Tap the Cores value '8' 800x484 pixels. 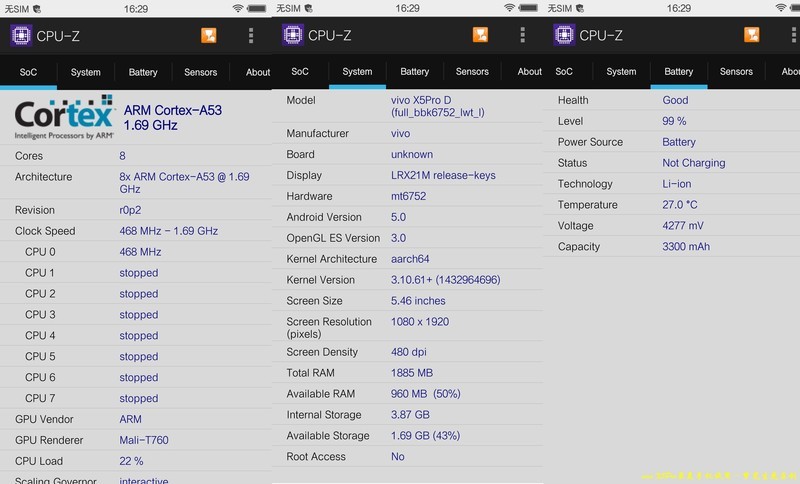pos(122,156)
